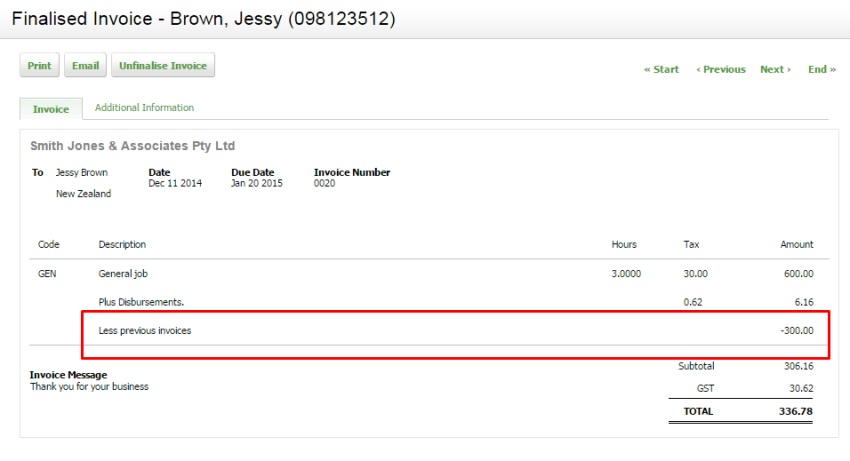Click the TOTAL label
This screenshot has height=461, width=850.
pos(698,411)
